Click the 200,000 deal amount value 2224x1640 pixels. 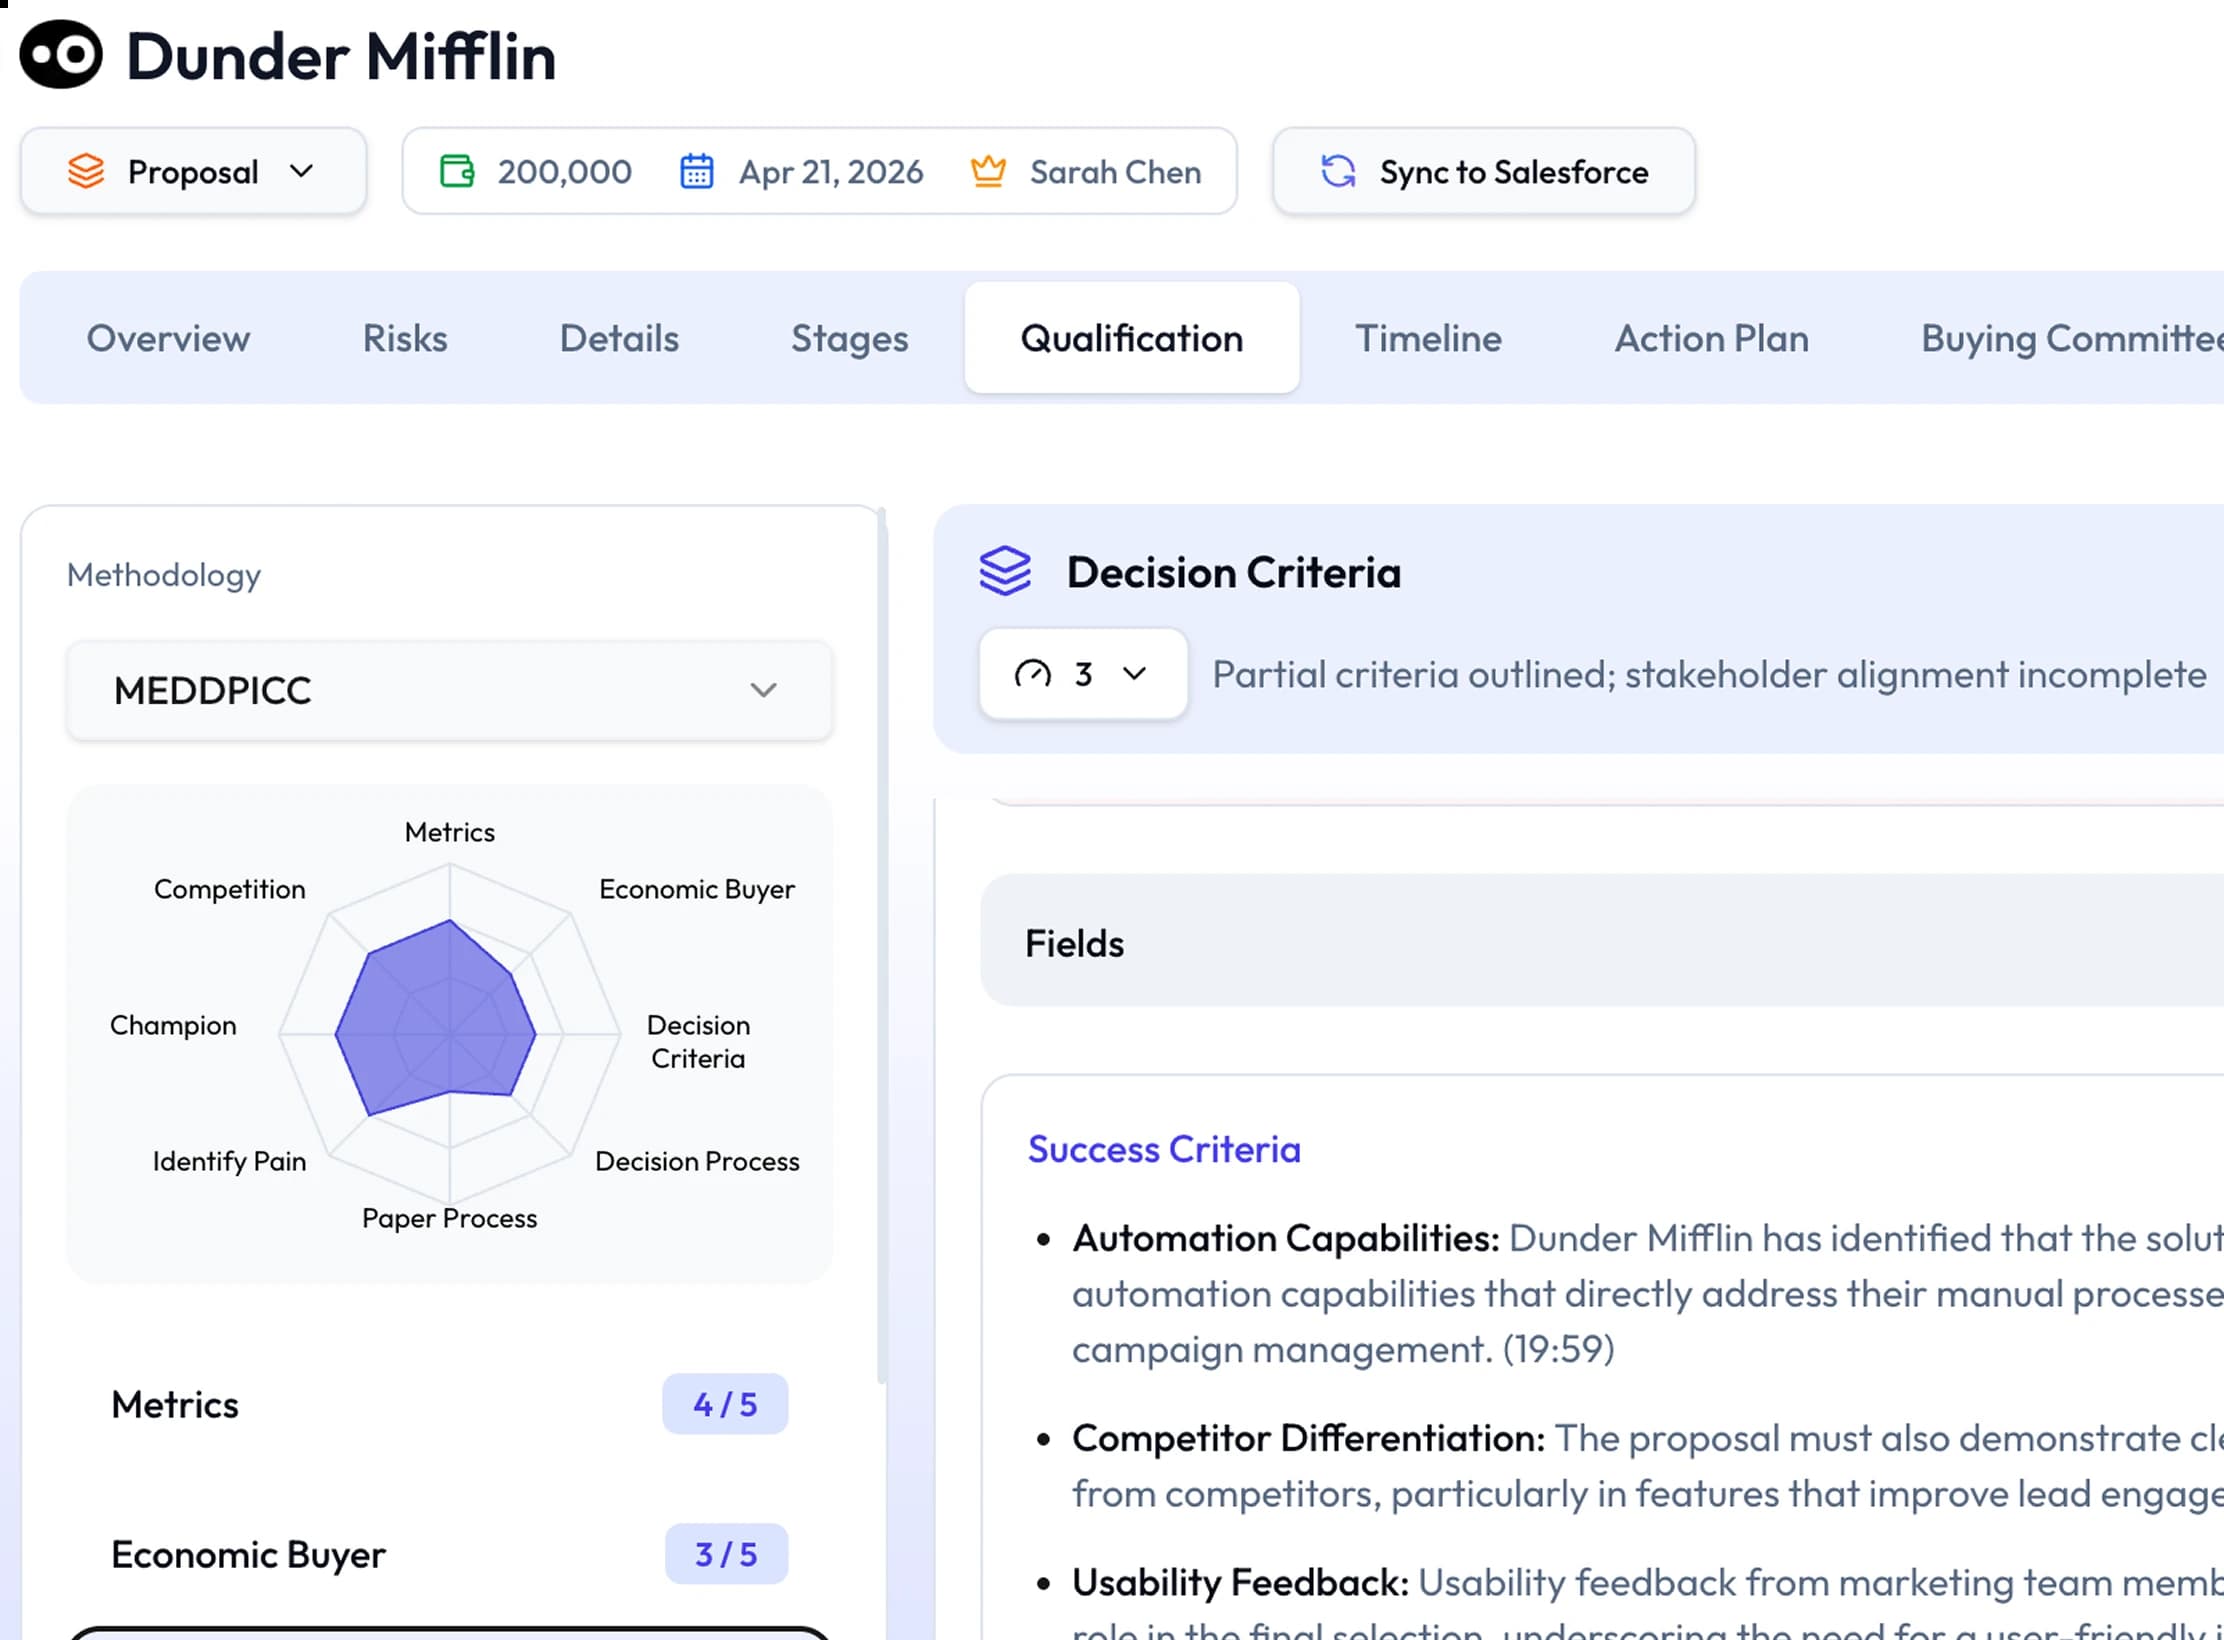(x=565, y=172)
